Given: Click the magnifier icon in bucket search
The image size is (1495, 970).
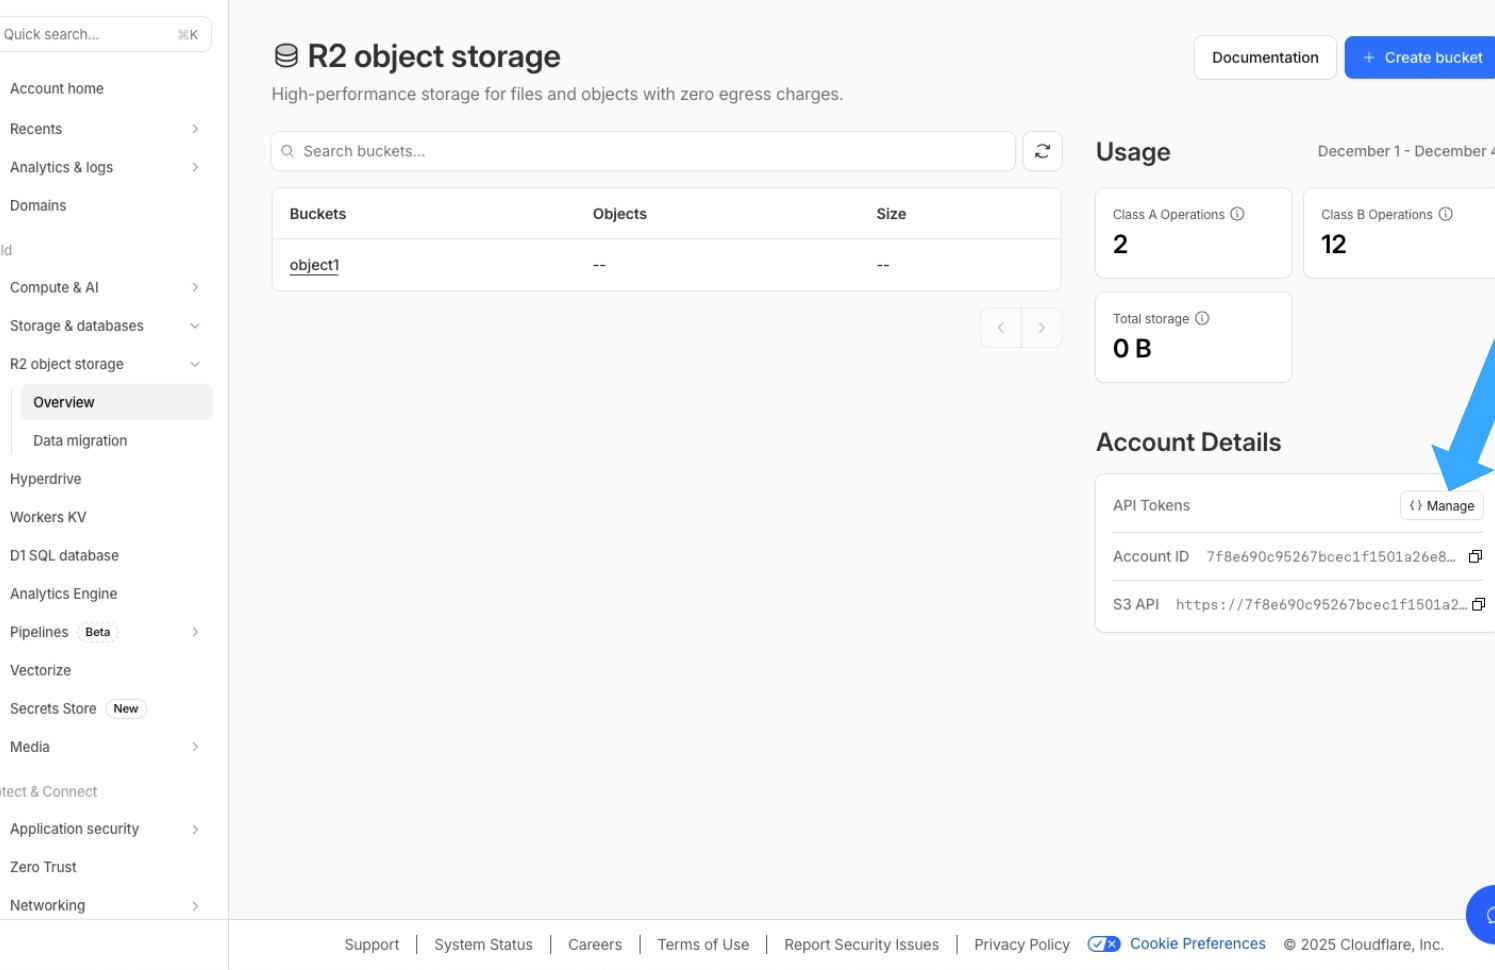Looking at the screenshot, I should [x=288, y=151].
